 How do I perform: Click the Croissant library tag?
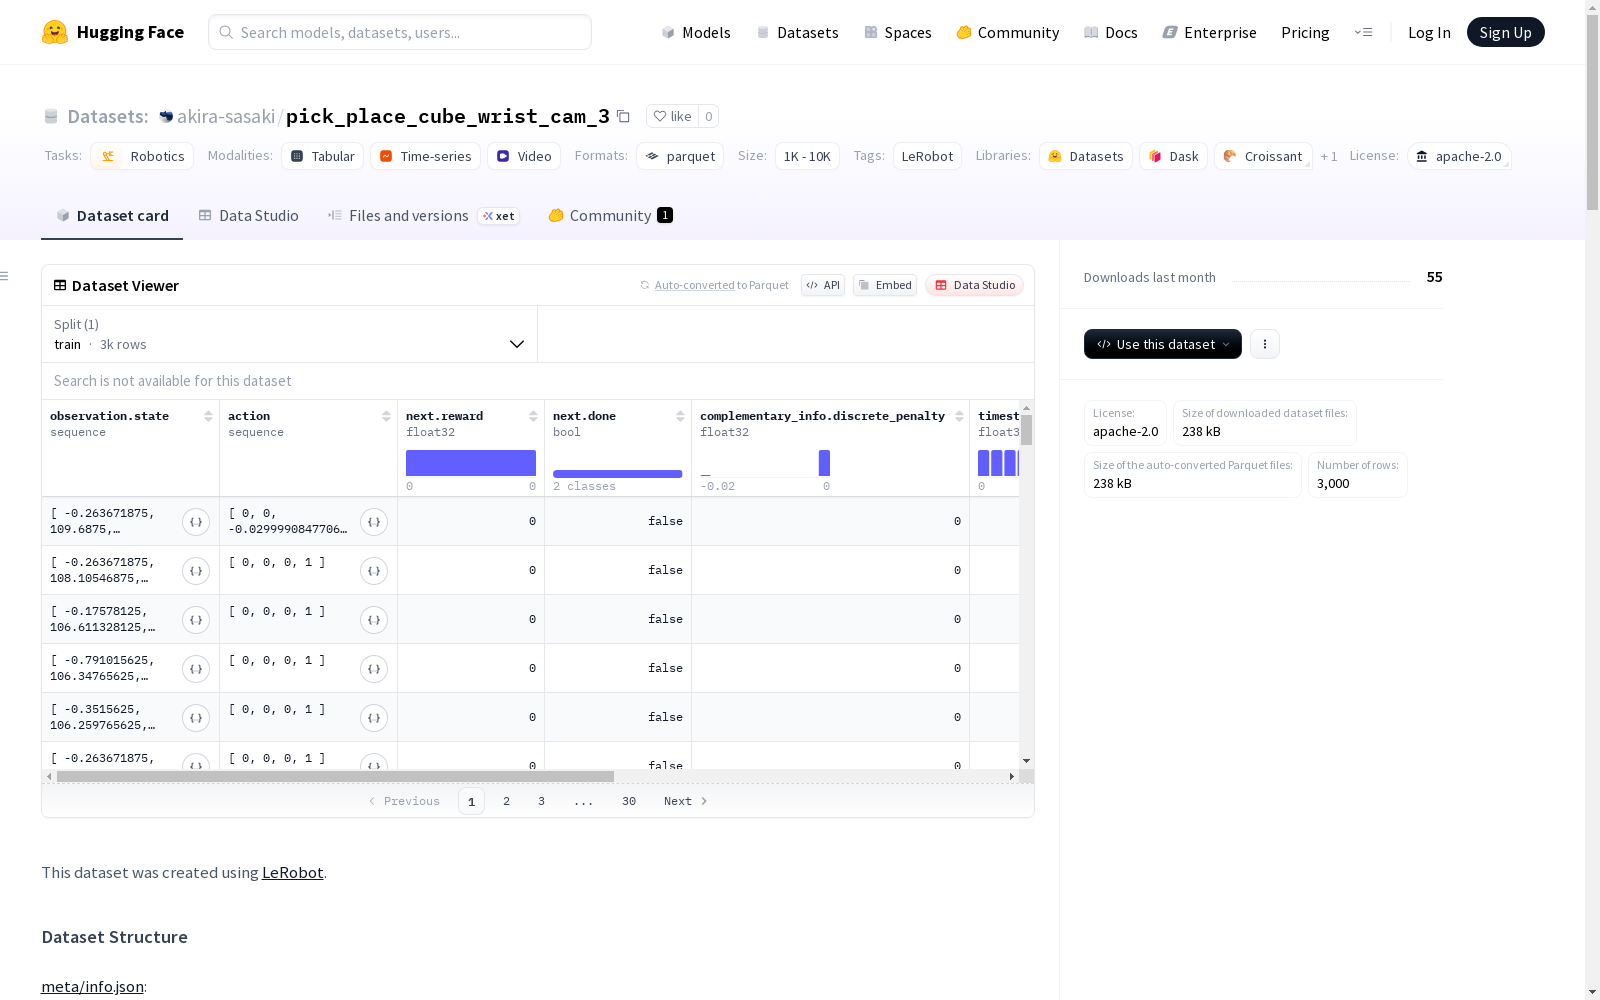1263,156
